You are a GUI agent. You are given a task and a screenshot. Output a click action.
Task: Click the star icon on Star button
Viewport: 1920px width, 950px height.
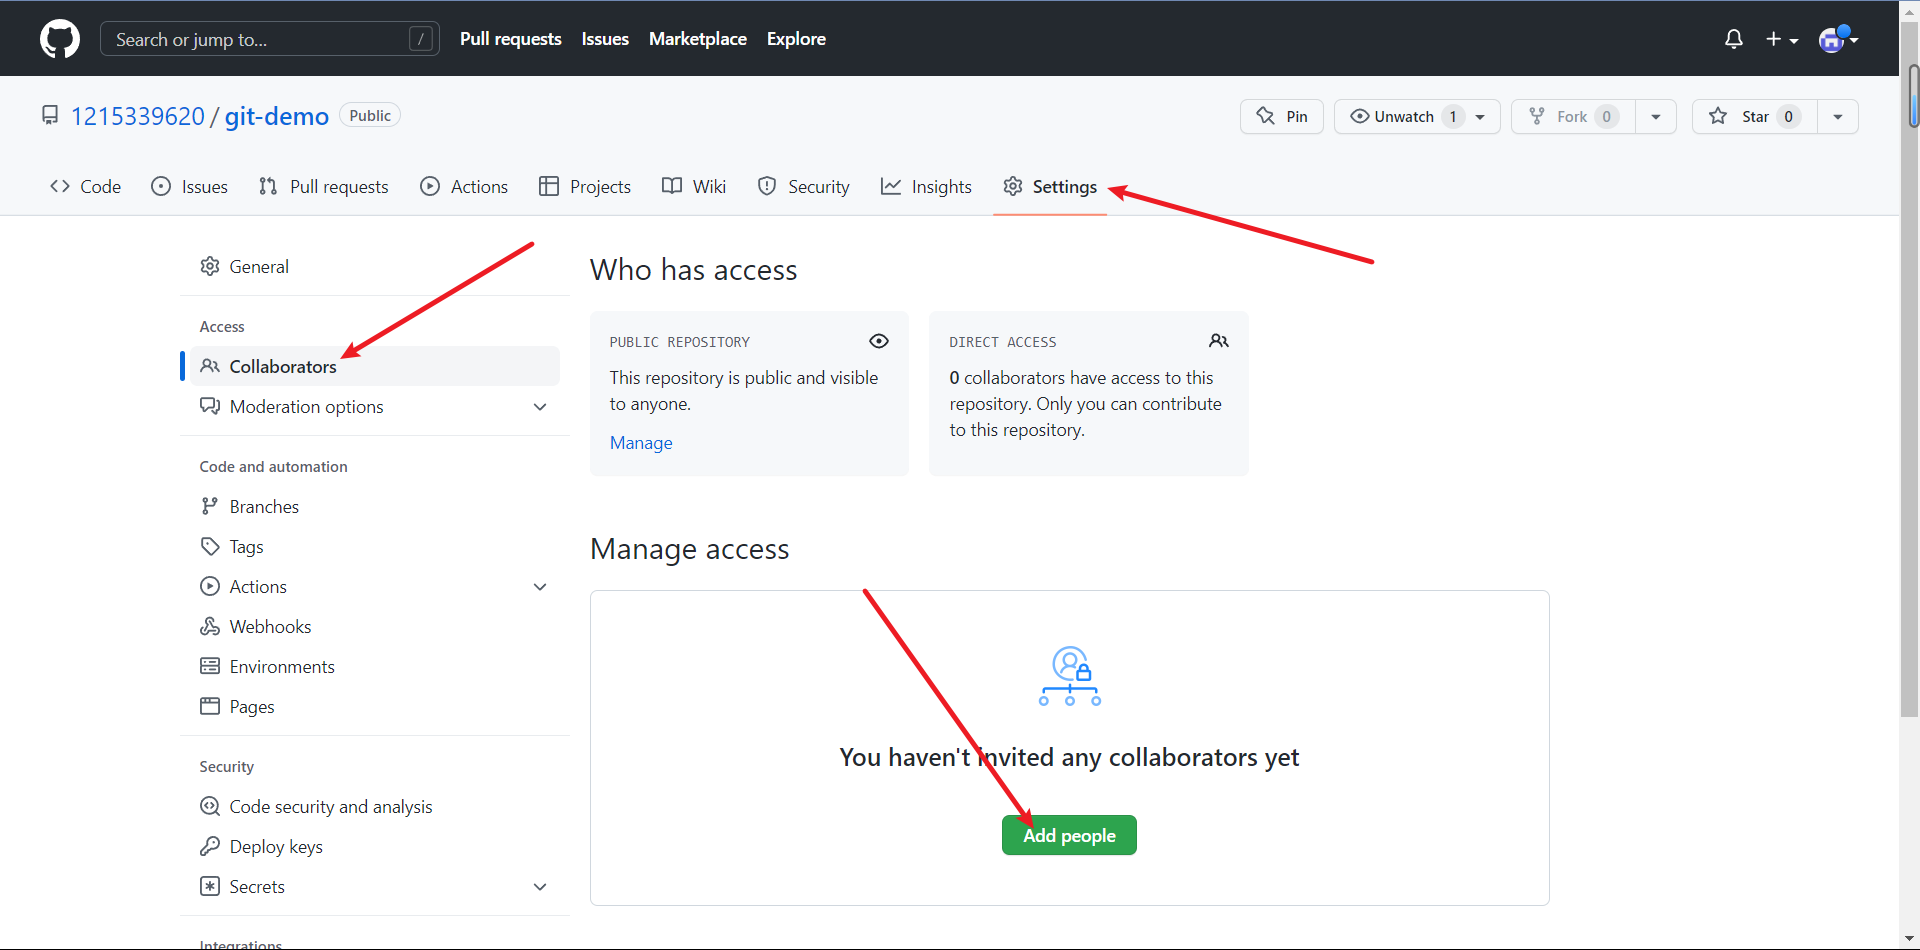pos(1718,116)
